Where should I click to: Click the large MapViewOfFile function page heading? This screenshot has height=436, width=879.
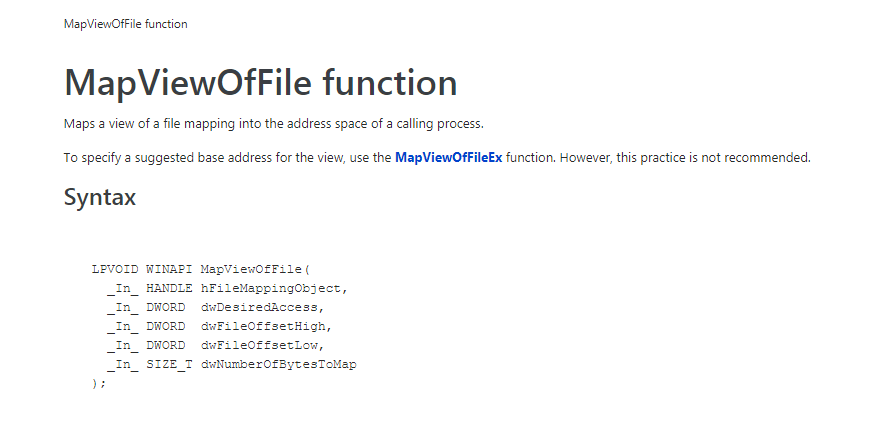coord(261,83)
